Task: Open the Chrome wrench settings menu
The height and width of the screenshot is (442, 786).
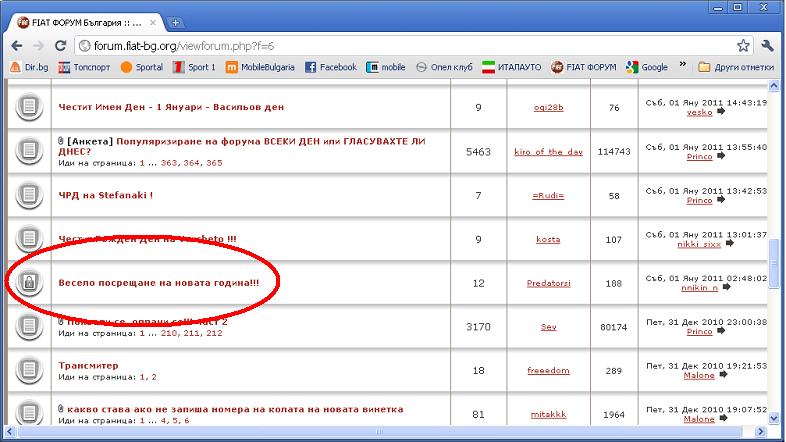Action: coord(767,45)
